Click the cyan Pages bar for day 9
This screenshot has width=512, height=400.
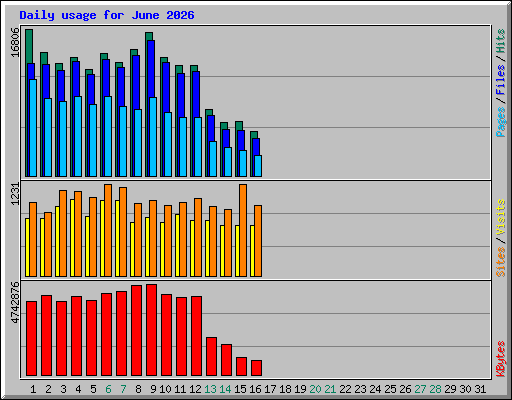click(153, 137)
